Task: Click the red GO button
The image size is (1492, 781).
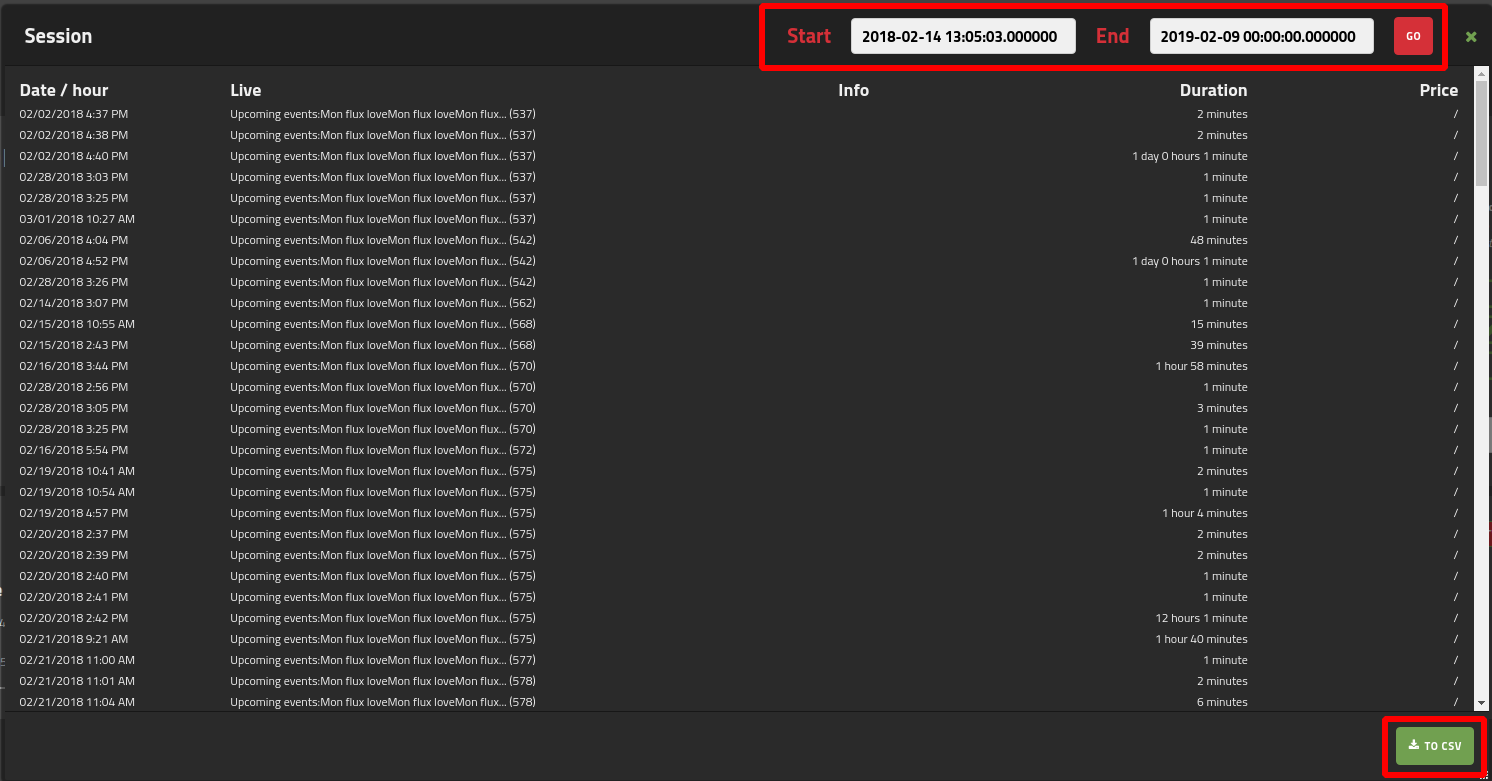Action: 1413,36
